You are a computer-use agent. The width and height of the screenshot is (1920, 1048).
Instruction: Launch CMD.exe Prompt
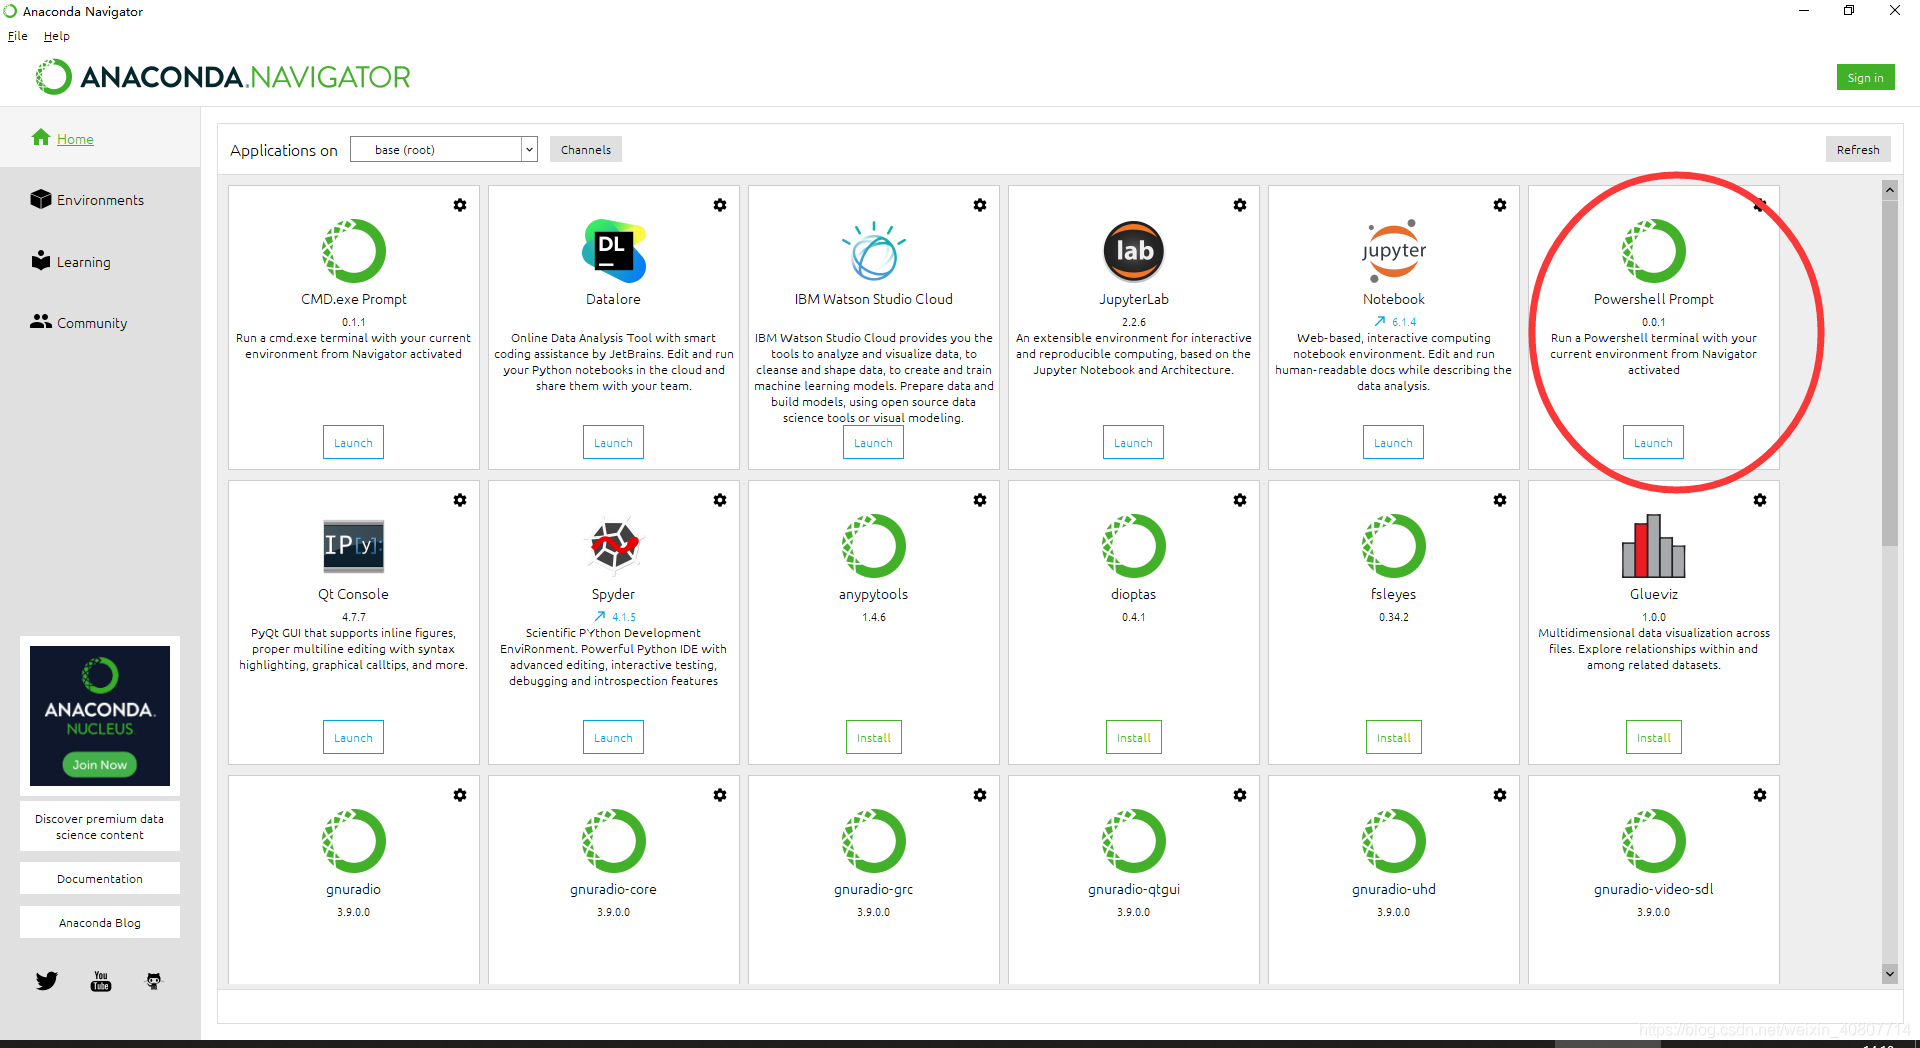353,443
